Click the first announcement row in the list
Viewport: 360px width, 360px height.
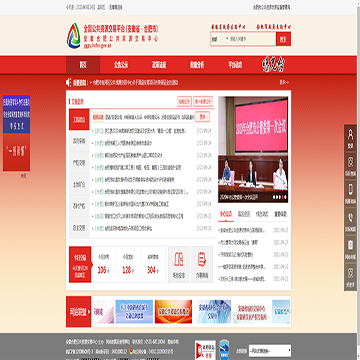coord(152,131)
